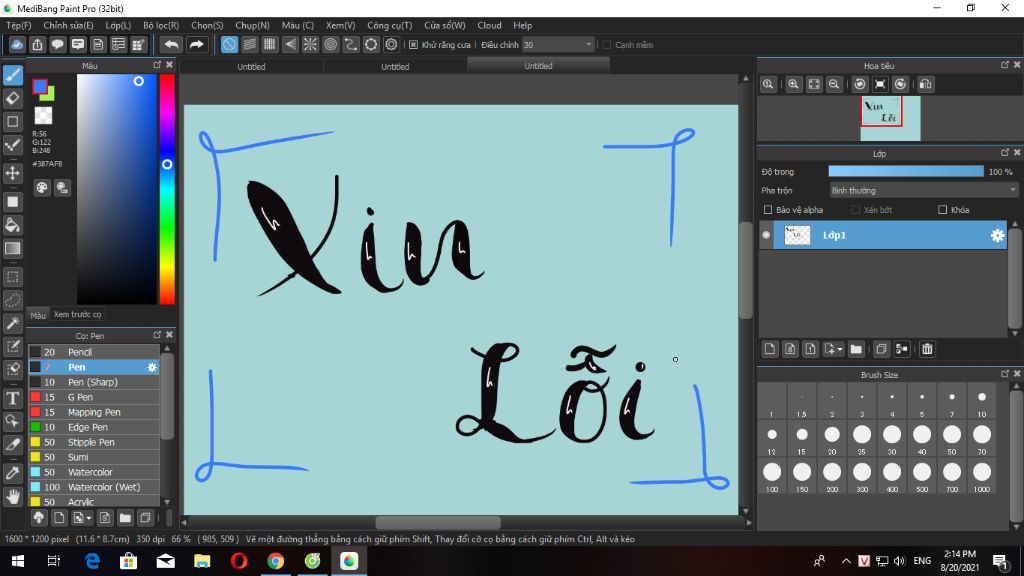The width and height of the screenshot is (1024, 576).
Task: Adjust the Độ trong opacity slider
Action: click(906, 171)
